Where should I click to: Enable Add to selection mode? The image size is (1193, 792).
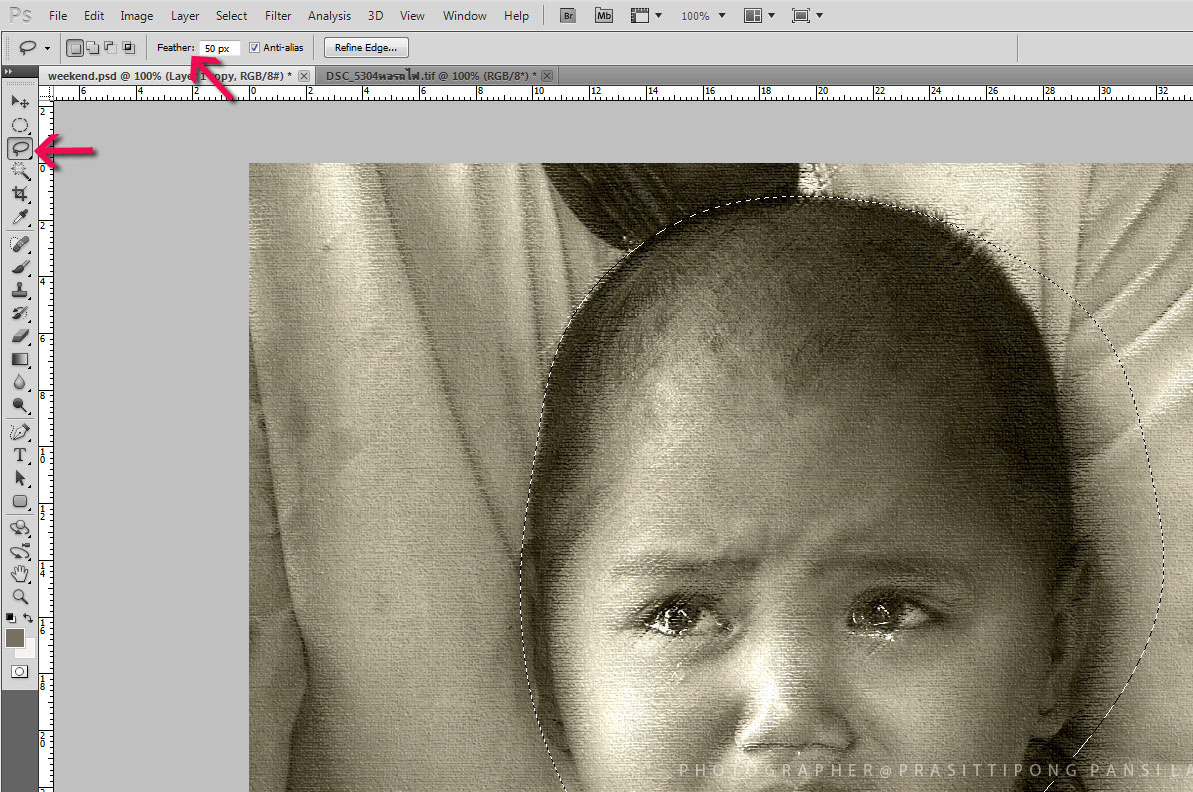point(93,48)
